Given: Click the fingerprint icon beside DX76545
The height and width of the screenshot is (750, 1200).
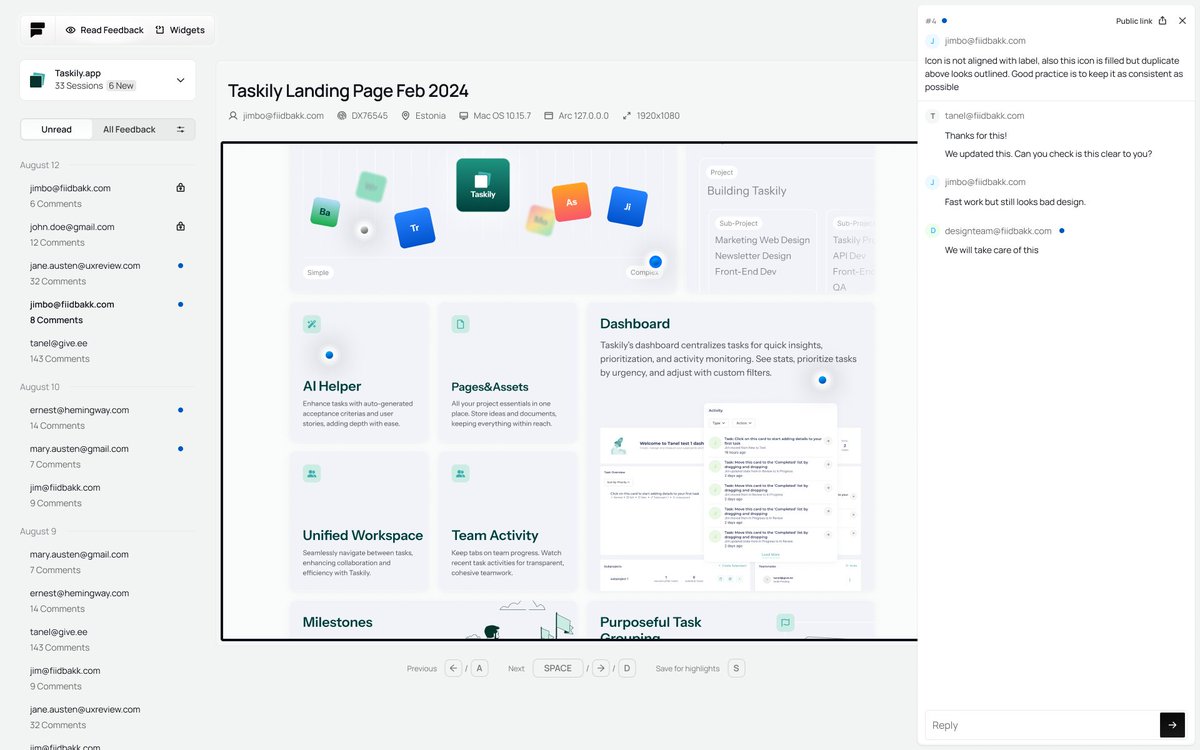Looking at the screenshot, I should [342, 116].
